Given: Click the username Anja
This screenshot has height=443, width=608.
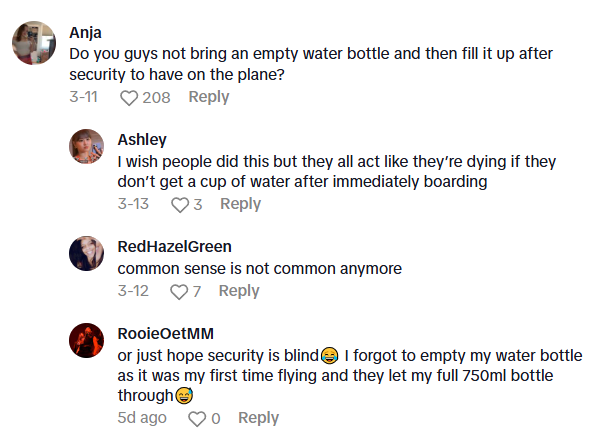Looking at the screenshot, I should point(86,31).
